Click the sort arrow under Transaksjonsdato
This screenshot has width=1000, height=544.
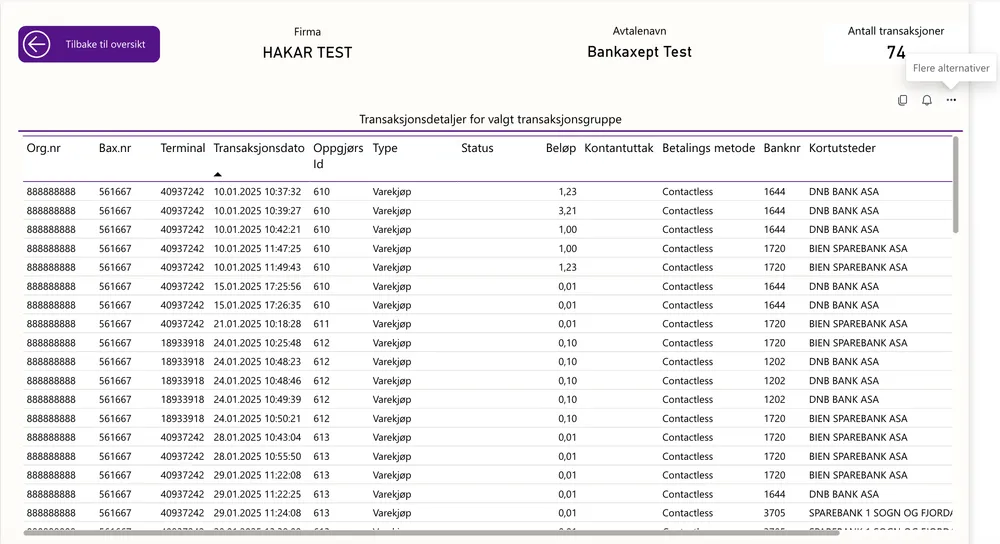(218, 174)
